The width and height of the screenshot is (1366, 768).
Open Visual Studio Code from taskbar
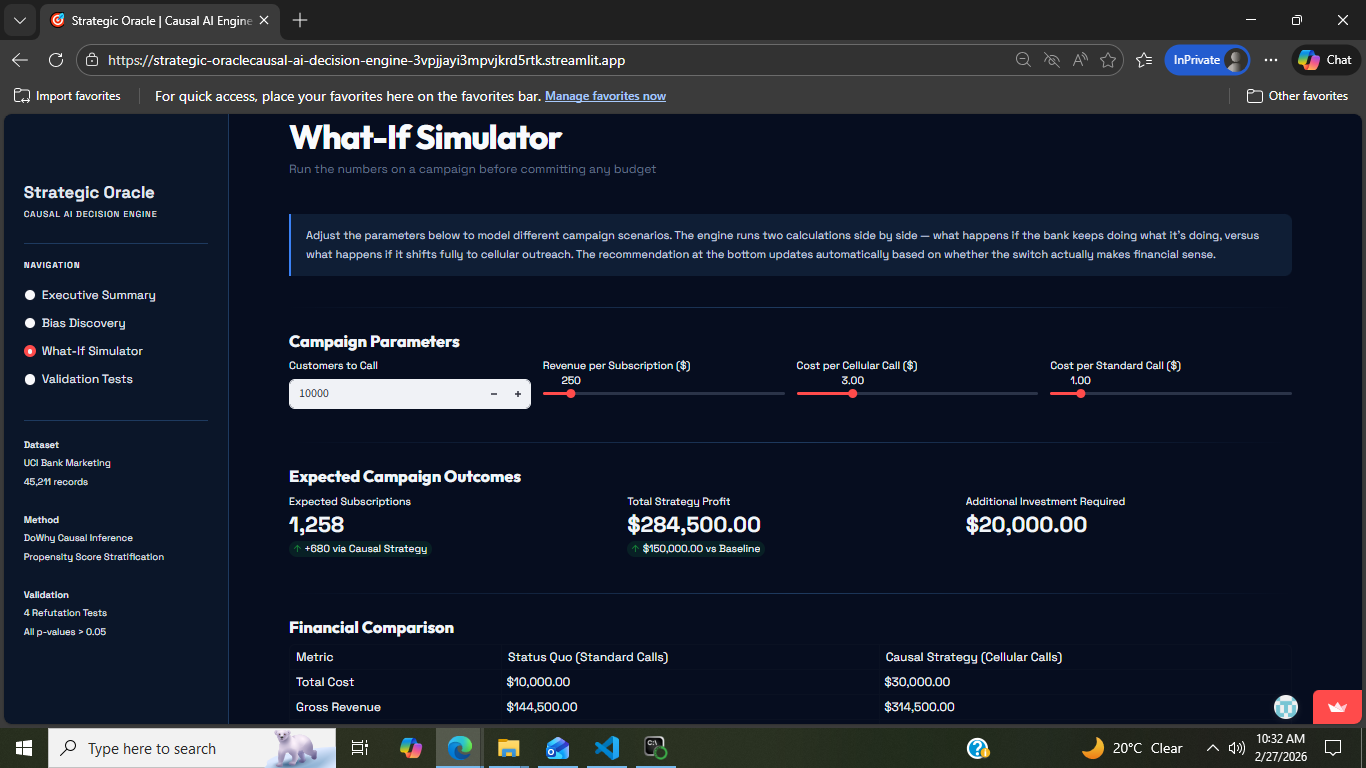607,748
